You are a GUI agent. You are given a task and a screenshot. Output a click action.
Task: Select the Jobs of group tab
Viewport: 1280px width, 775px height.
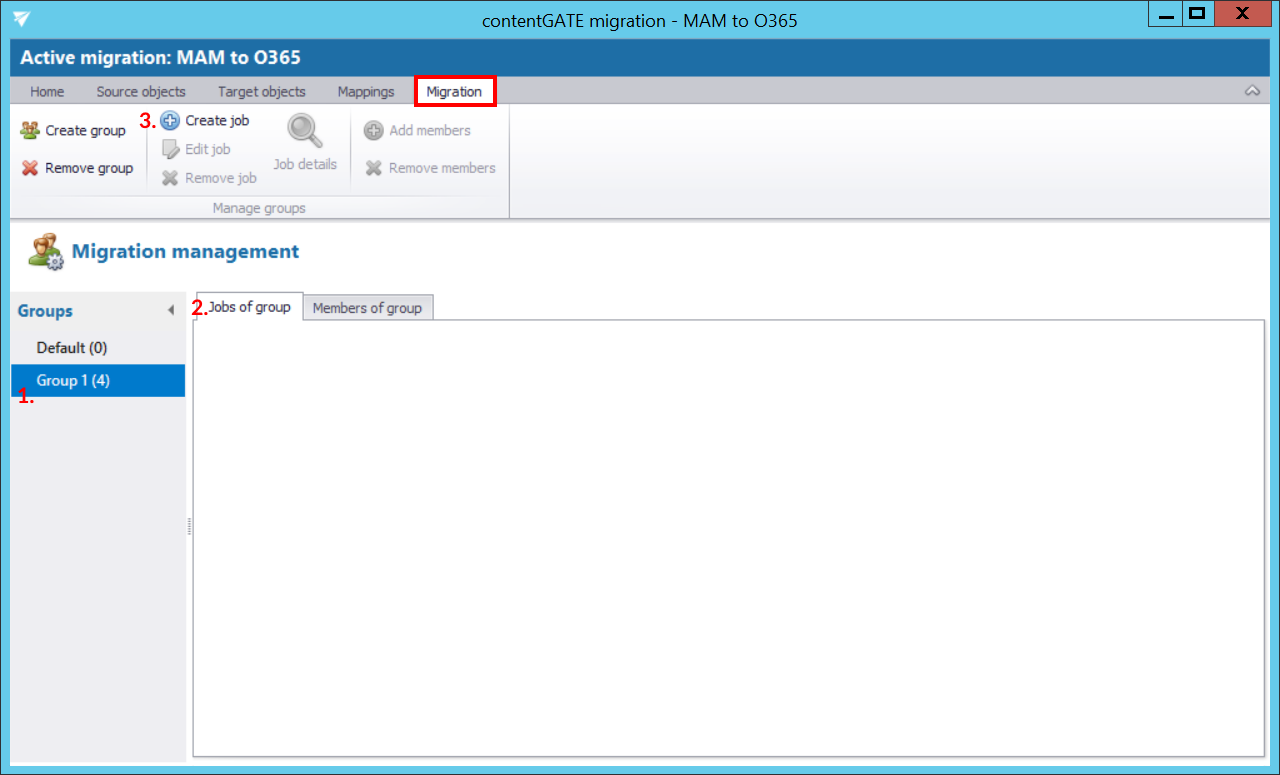tap(249, 307)
